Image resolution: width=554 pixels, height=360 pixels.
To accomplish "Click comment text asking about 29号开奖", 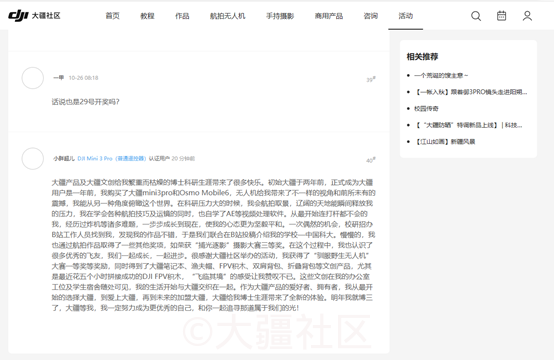I will pyautogui.click(x=86, y=102).
